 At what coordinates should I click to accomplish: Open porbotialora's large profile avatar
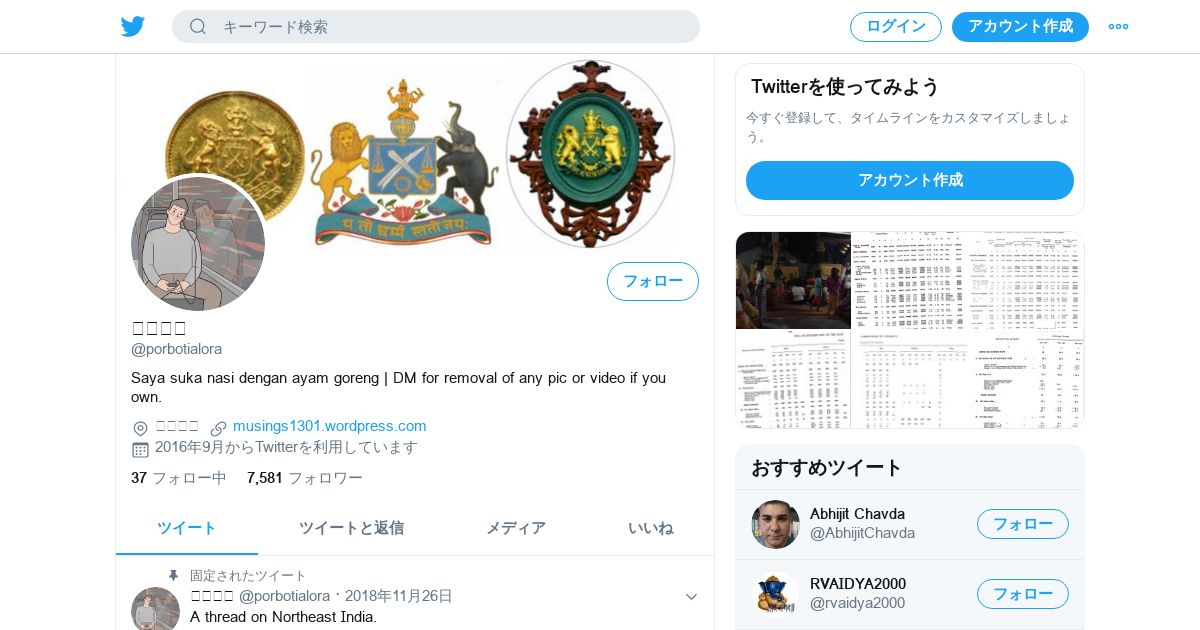point(198,244)
